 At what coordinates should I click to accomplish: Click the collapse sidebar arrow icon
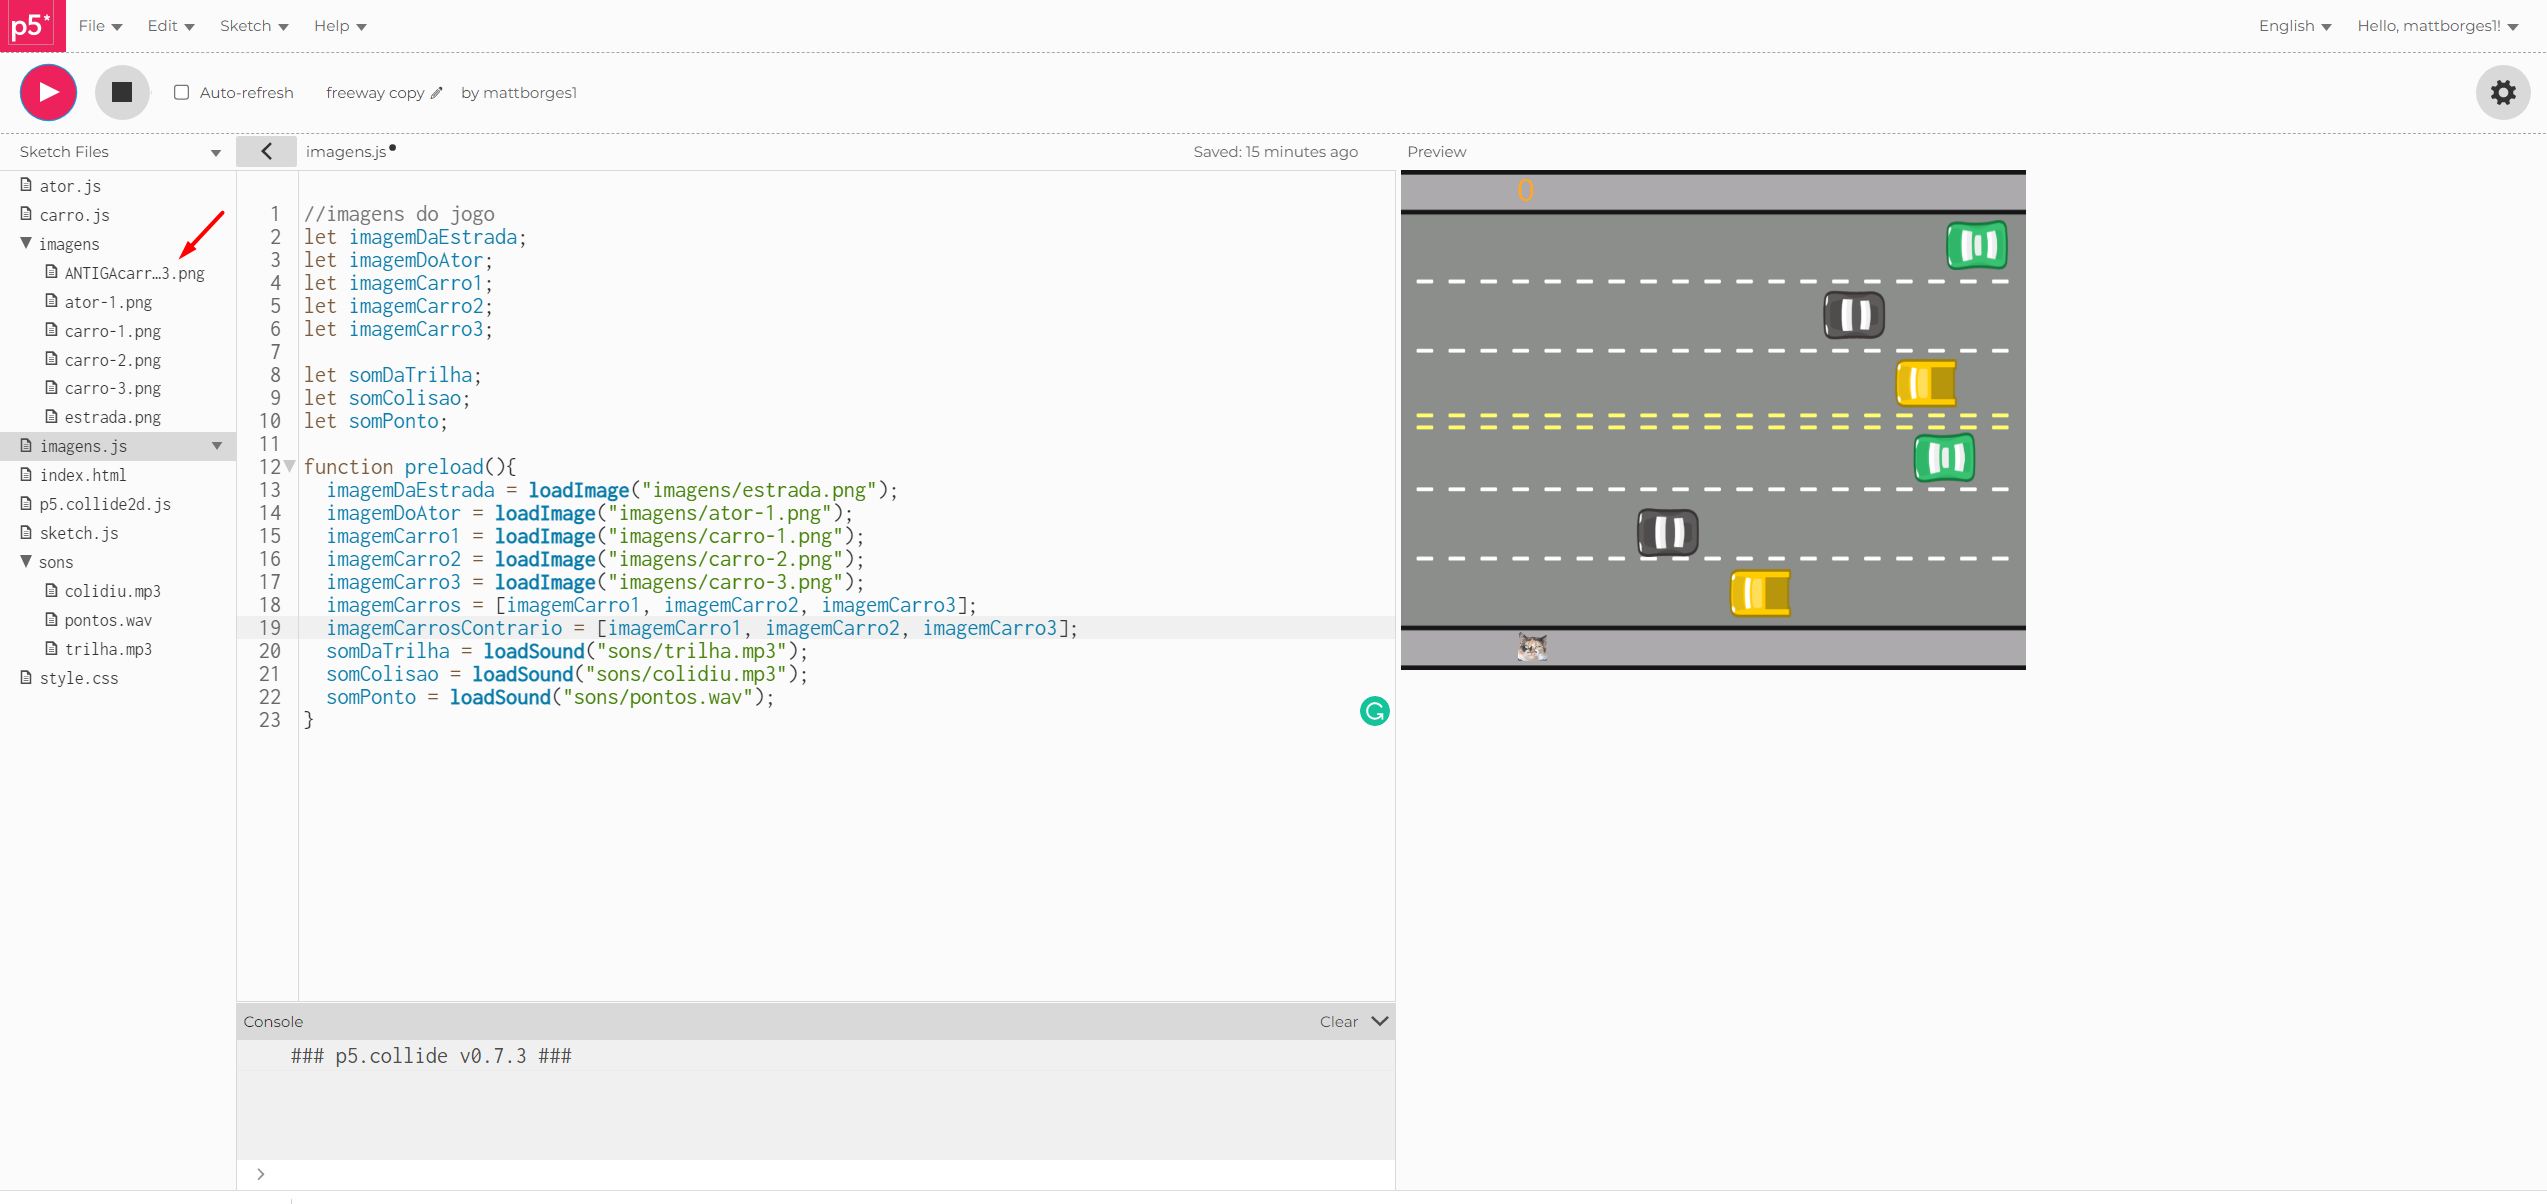265,151
